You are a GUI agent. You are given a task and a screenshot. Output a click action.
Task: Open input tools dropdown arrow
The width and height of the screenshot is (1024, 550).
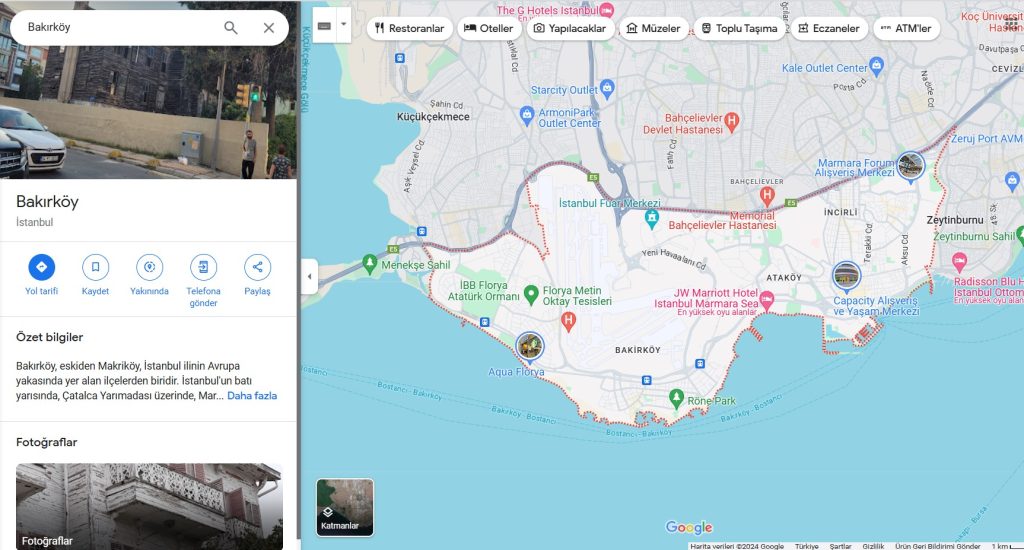(x=344, y=25)
